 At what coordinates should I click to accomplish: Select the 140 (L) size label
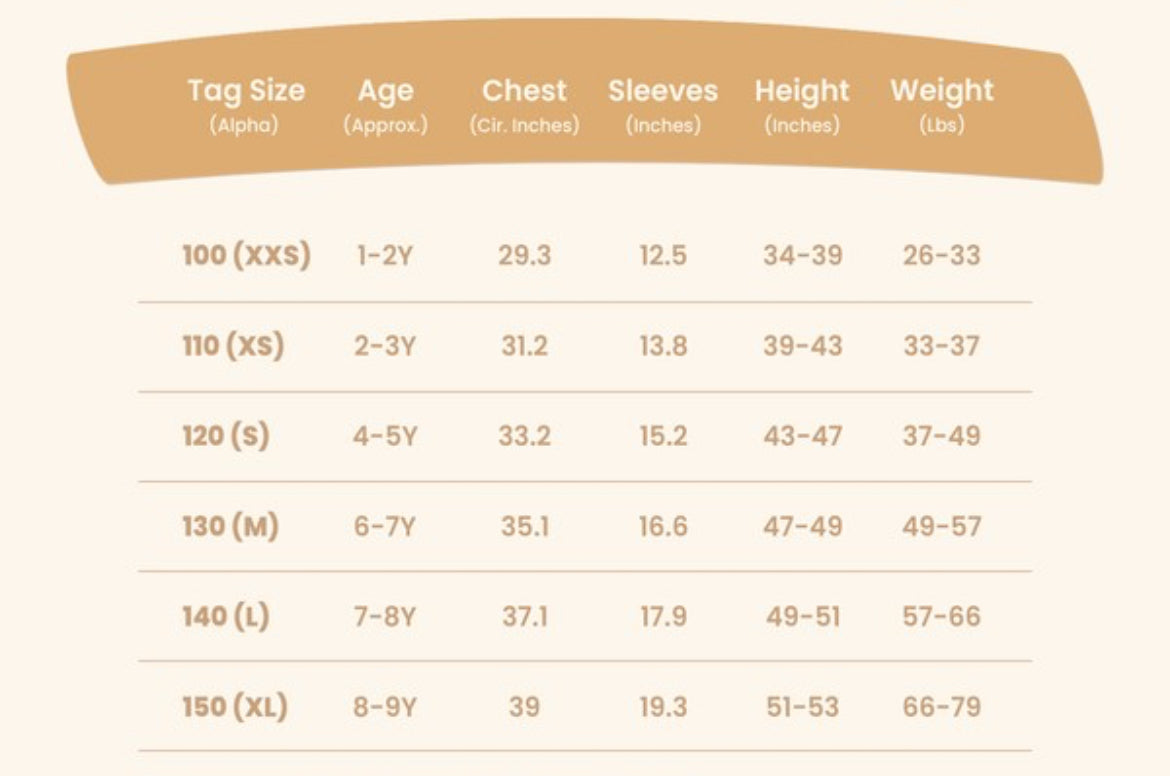click(x=226, y=616)
